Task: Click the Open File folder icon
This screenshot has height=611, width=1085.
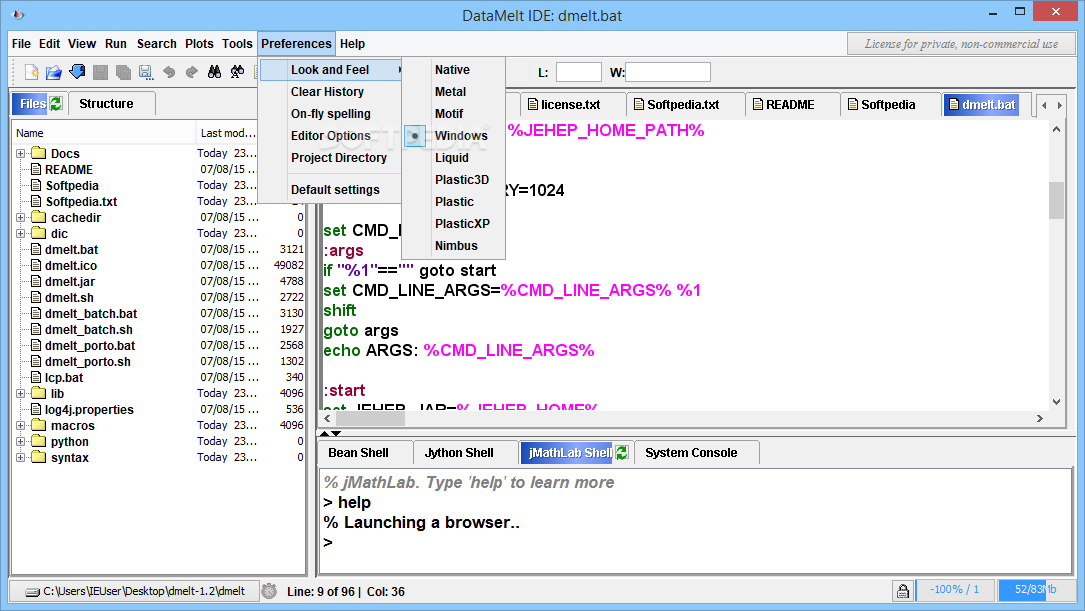Action: (x=54, y=72)
